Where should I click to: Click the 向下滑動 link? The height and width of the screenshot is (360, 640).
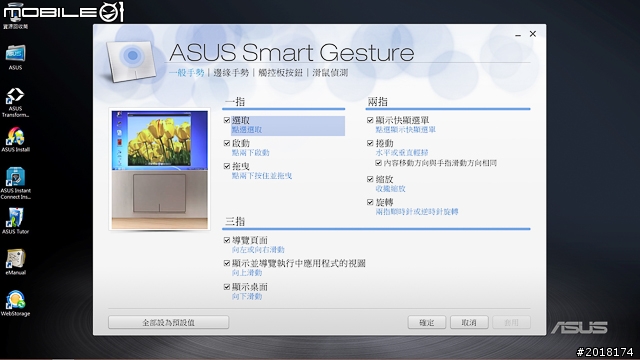click(x=247, y=296)
